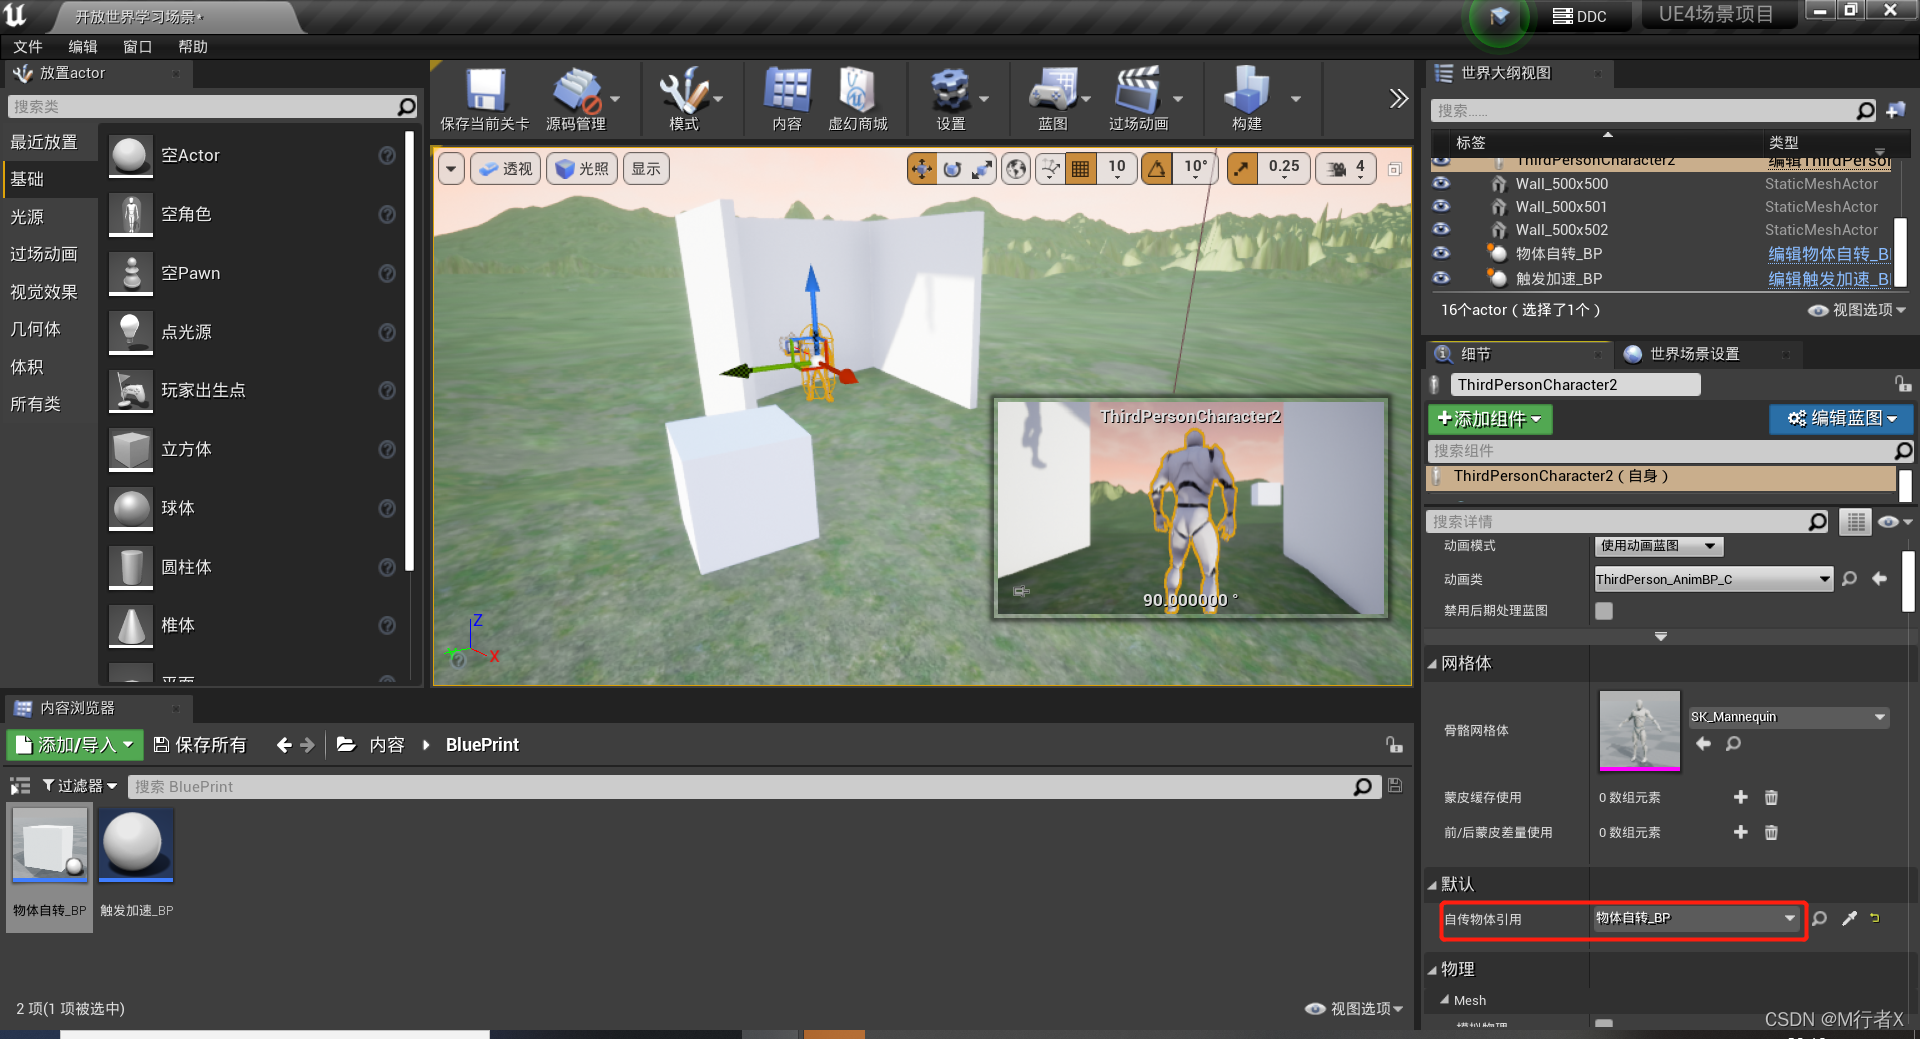Collapse the 默认 section

(x=1431, y=885)
